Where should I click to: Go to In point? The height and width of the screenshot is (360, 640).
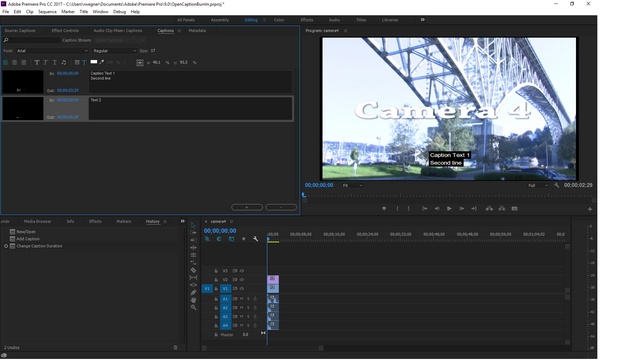tap(424, 209)
